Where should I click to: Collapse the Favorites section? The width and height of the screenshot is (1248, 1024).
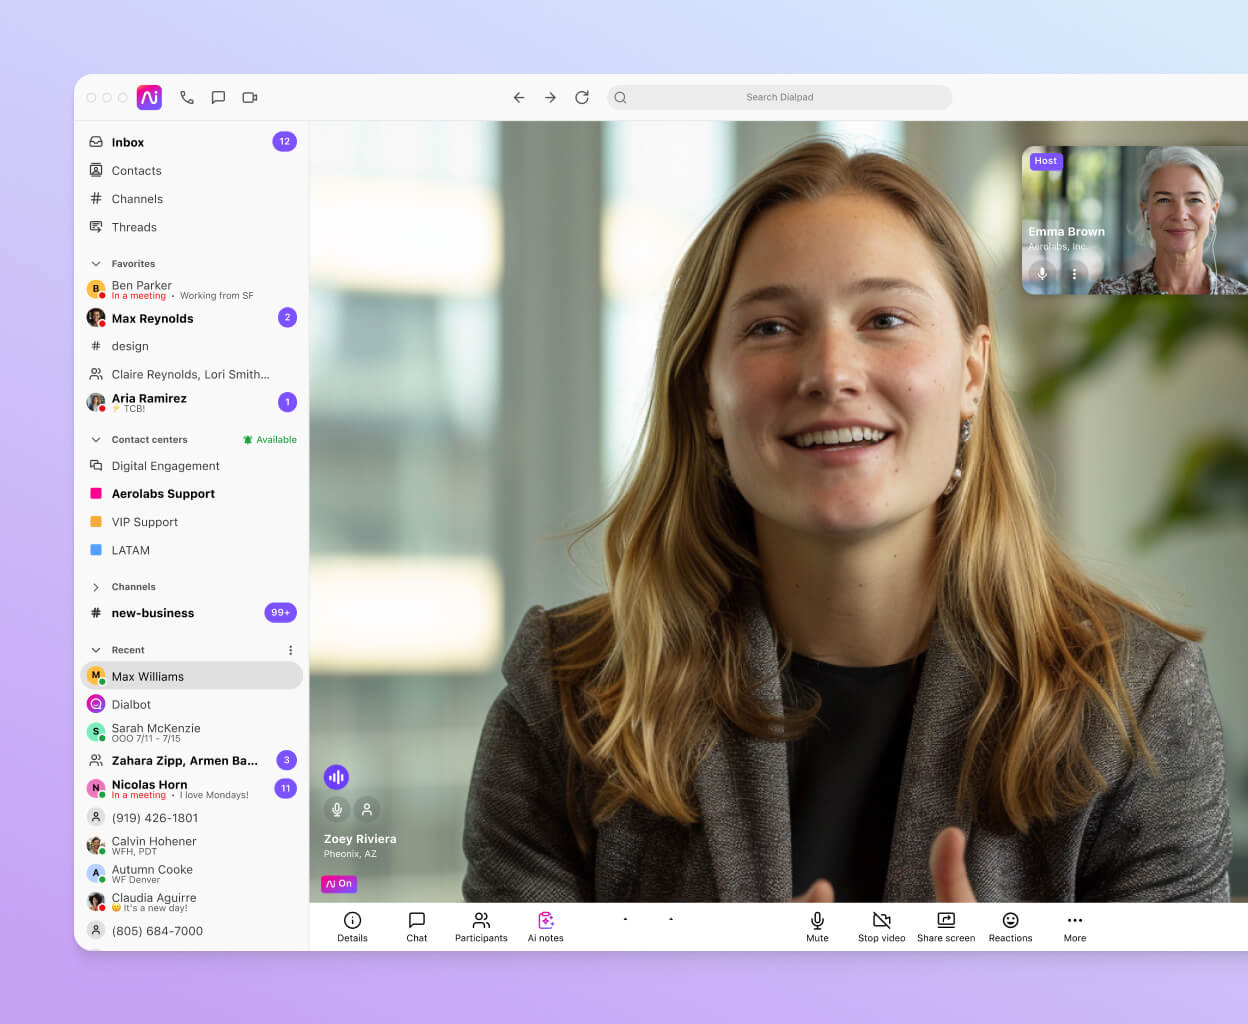click(x=95, y=263)
